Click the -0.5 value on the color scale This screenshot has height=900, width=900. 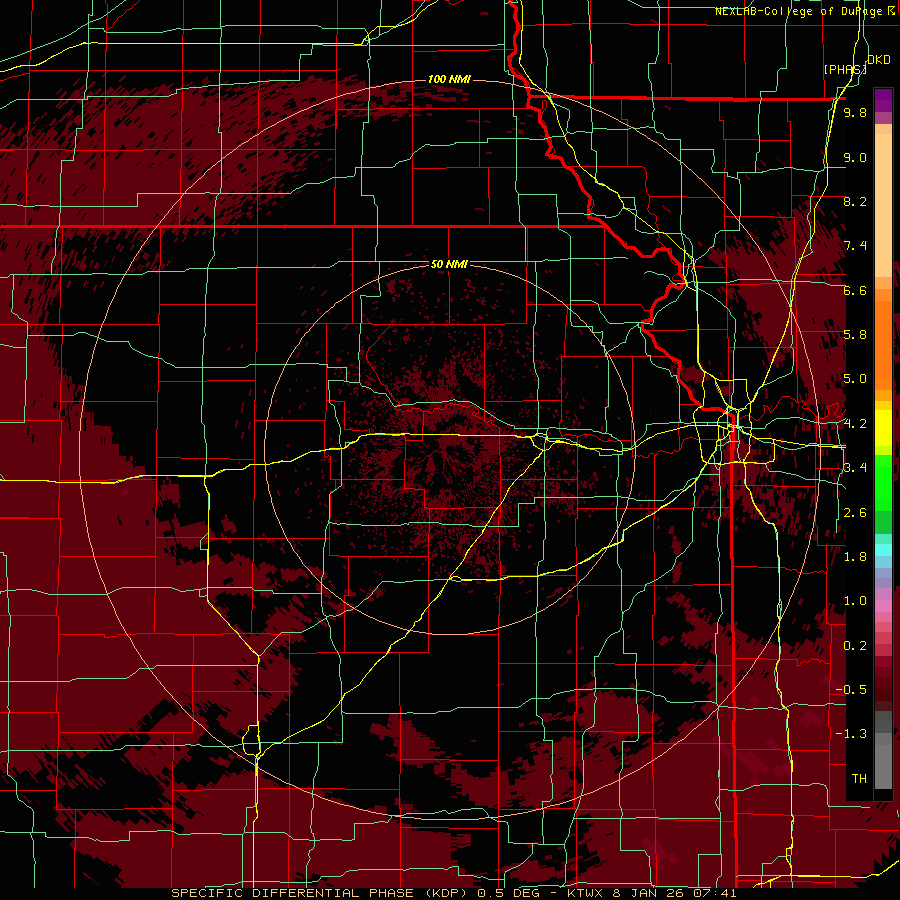click(x=851, y=689)
